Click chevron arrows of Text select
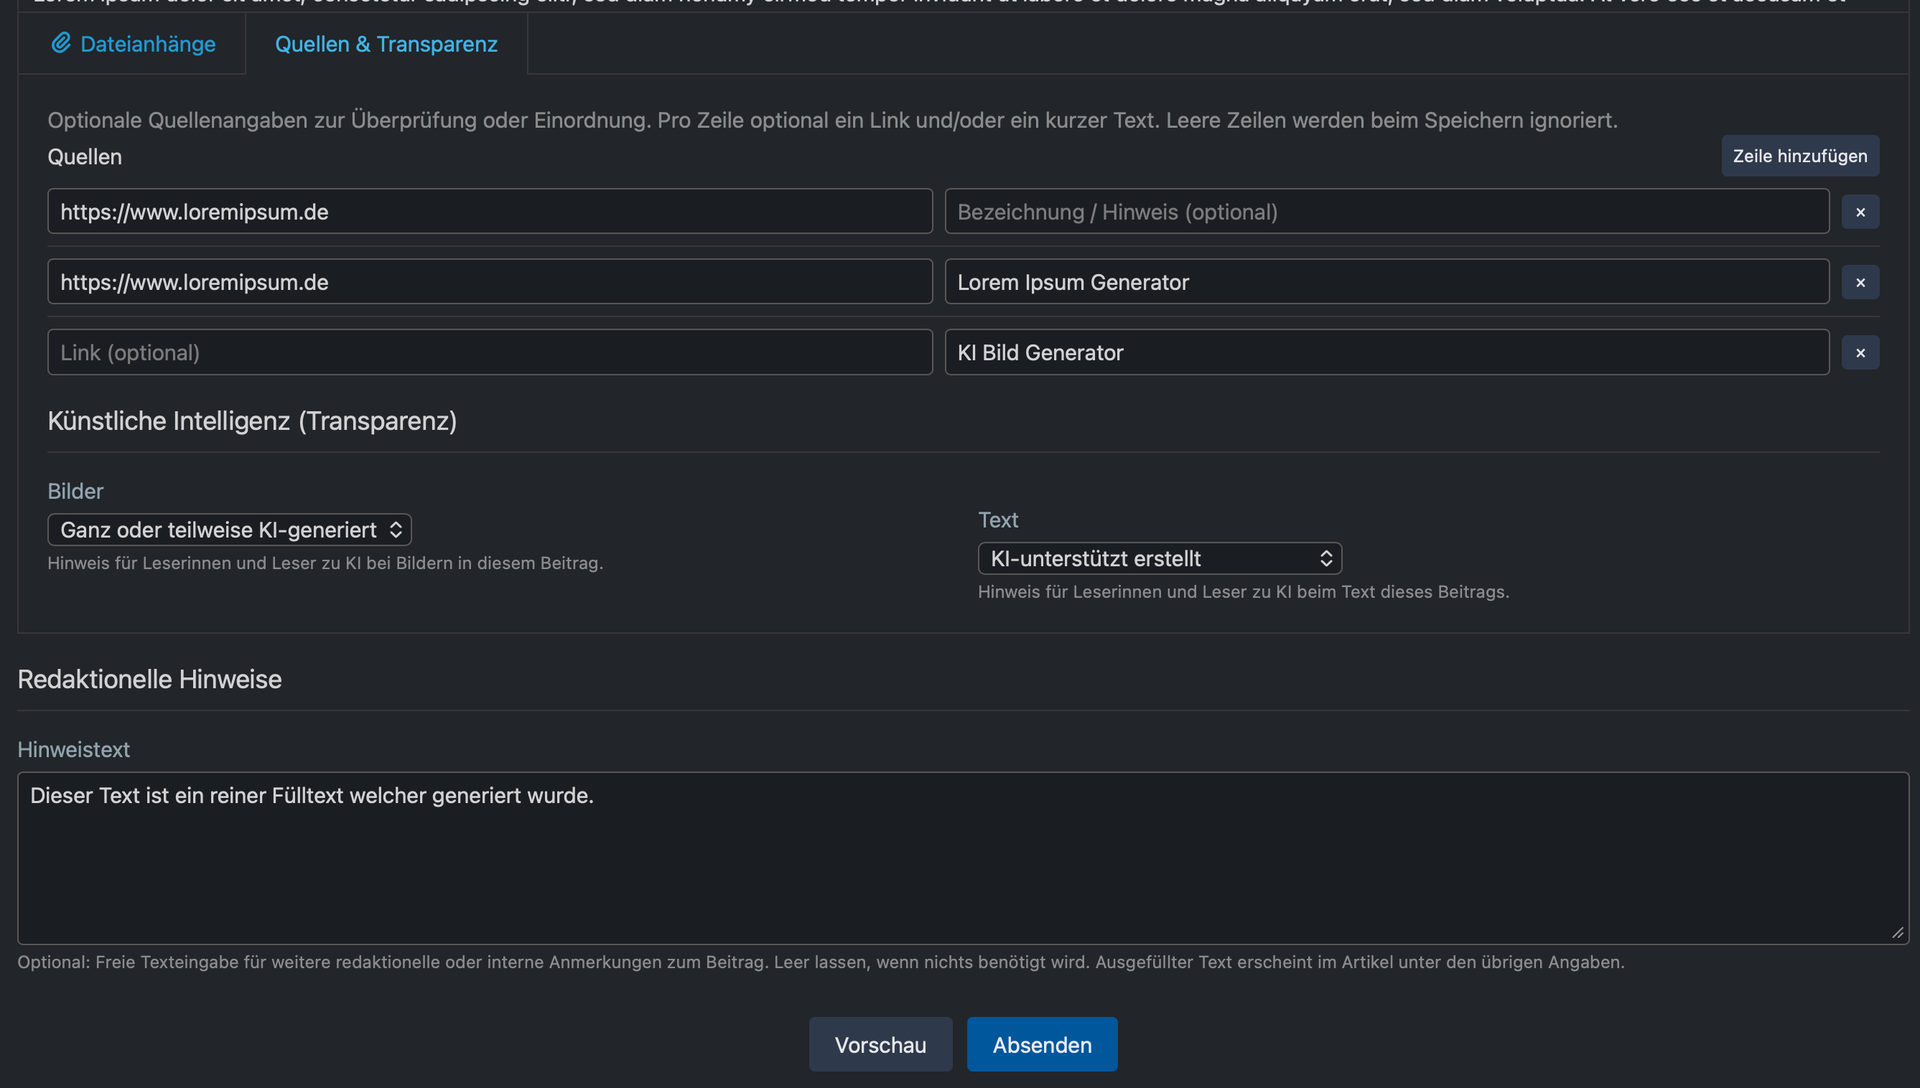This screenshot has height=1088, width=1920. (x=1326, y=559)
